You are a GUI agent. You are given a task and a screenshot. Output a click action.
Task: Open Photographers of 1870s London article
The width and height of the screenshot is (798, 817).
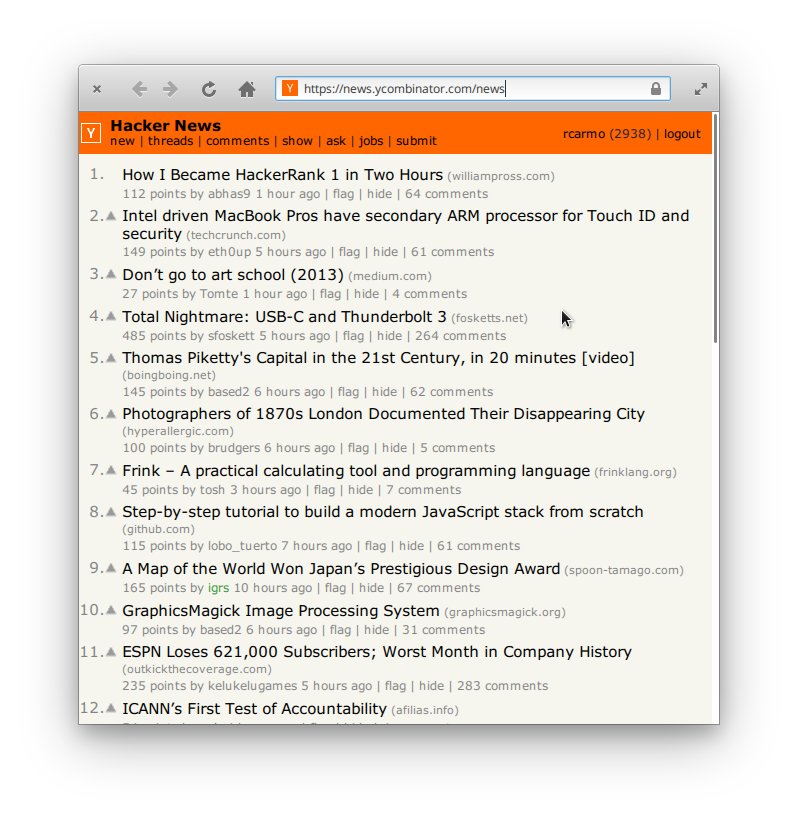tap(383, 414)
